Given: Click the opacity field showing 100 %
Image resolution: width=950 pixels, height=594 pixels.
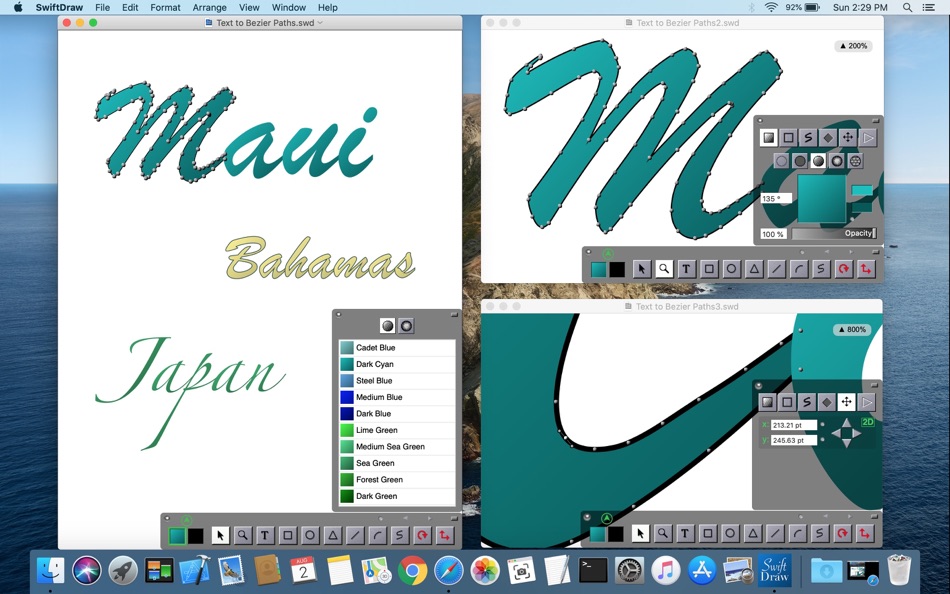Looking at the screenshot, I should [x=774, y=235].
